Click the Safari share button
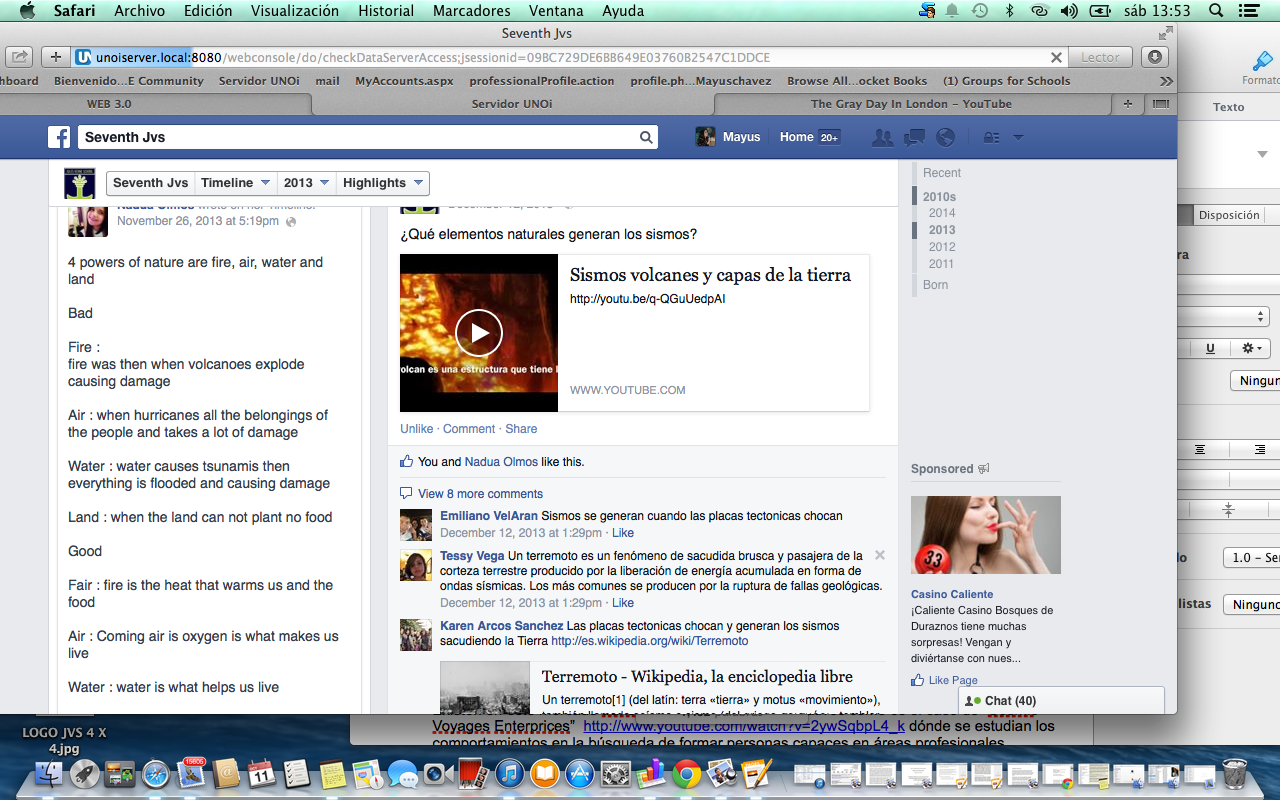 (x=20, y=57)
